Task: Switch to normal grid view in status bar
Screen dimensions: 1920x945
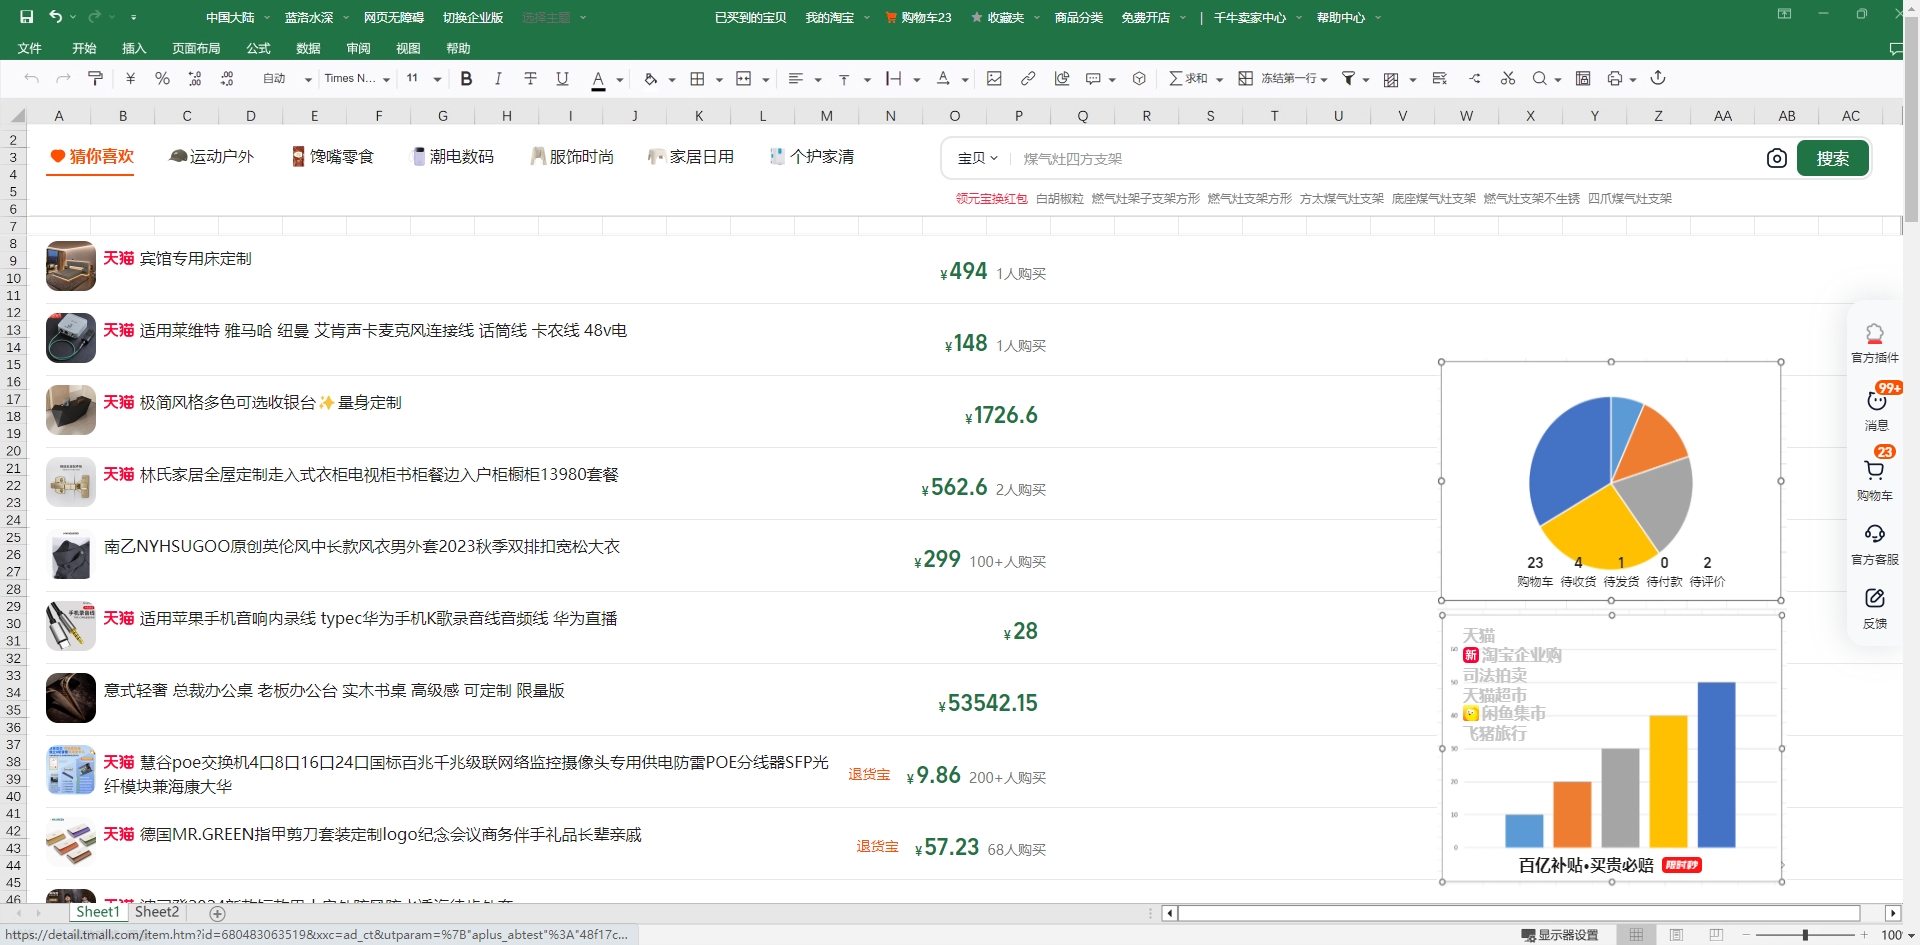Action: click(x=1636, y=935)
